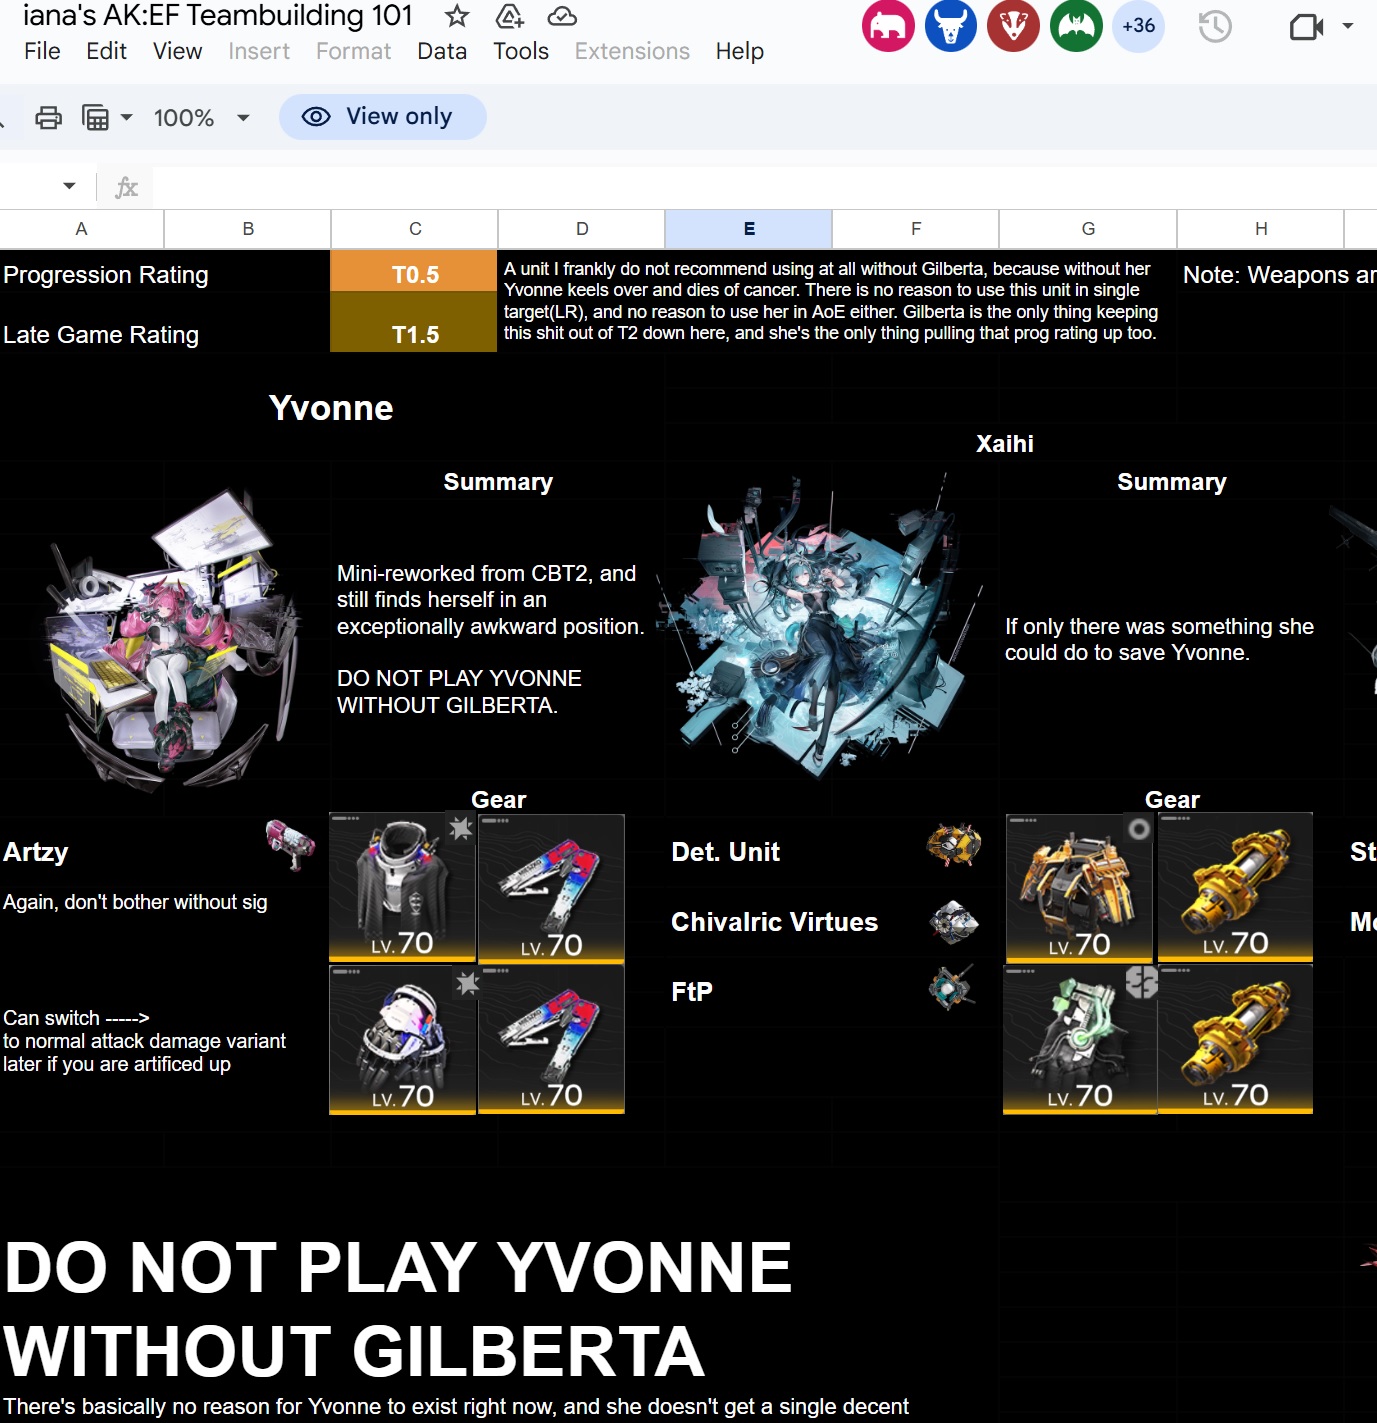Screen dimensions: 1377x1423
Task: Click the View only button
Action: pyautogui.click(x=383, y=117)
